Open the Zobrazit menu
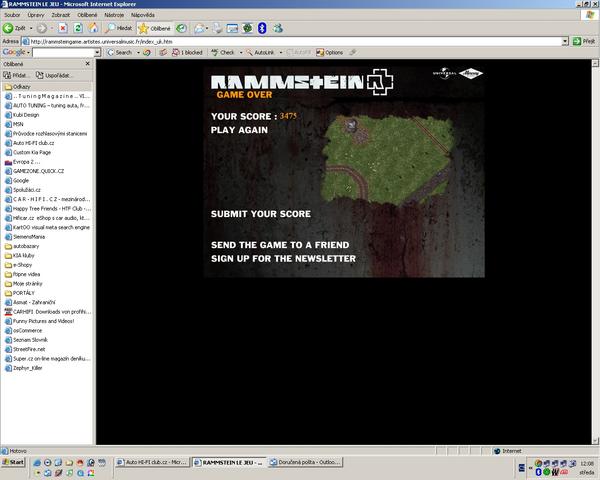 [x=60, y=15]
